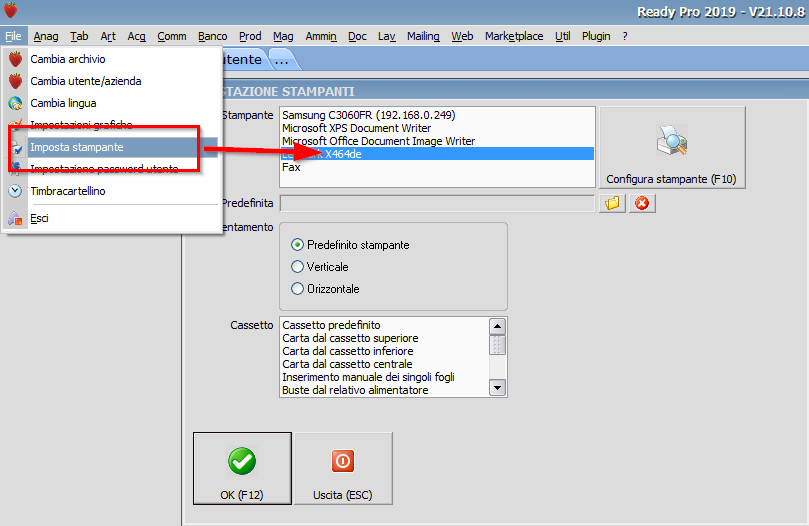Select Microsoft Office Document Image Writer

point(437,141)
